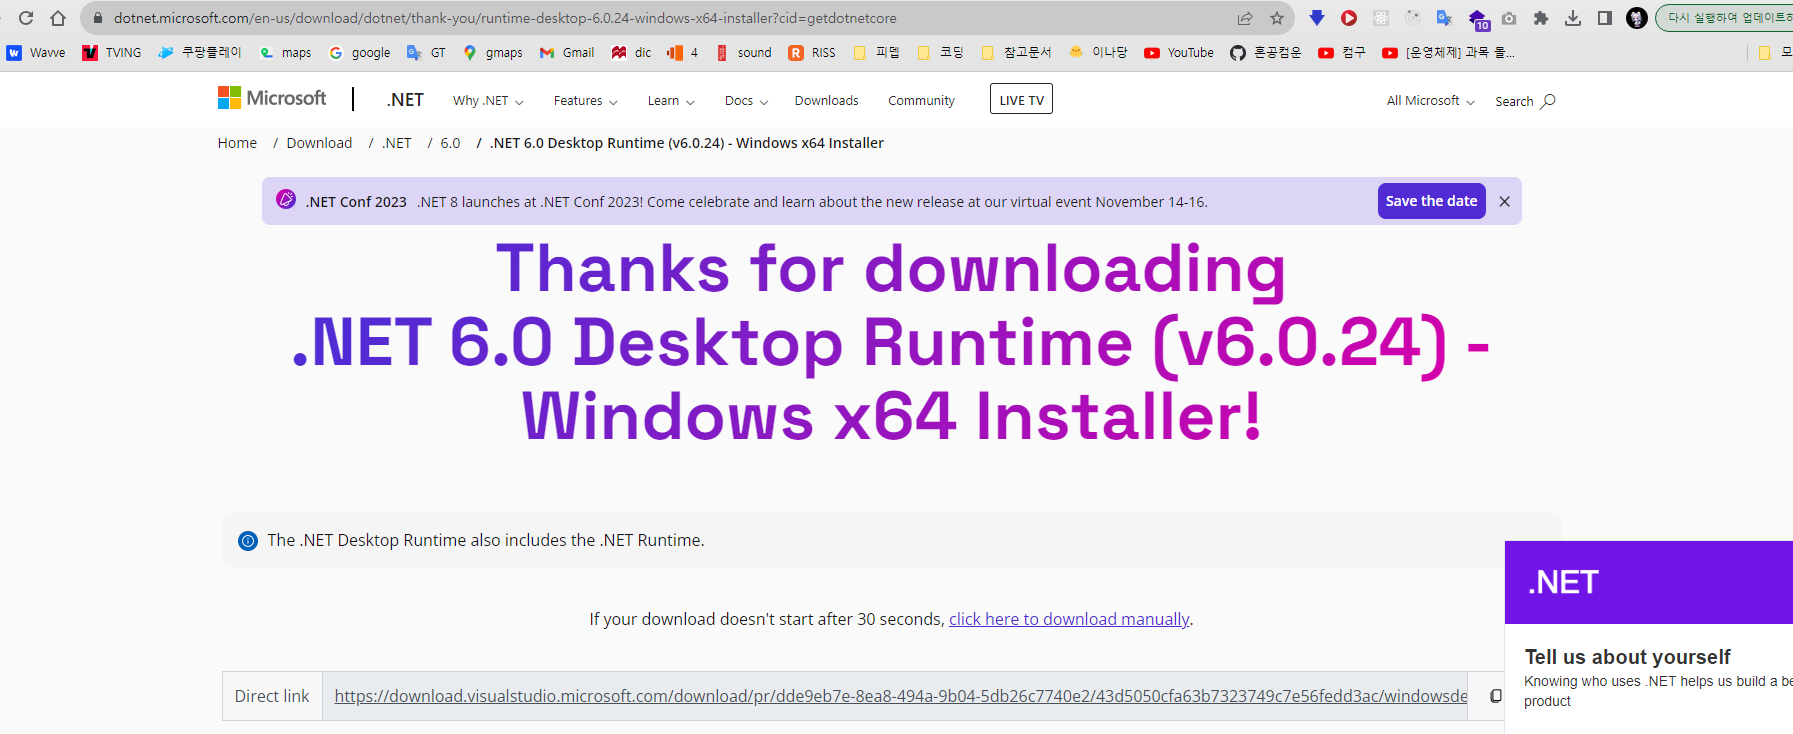Click the Microsoft logo
Viewport: 1793px width, 734px height.
[272, 98]
